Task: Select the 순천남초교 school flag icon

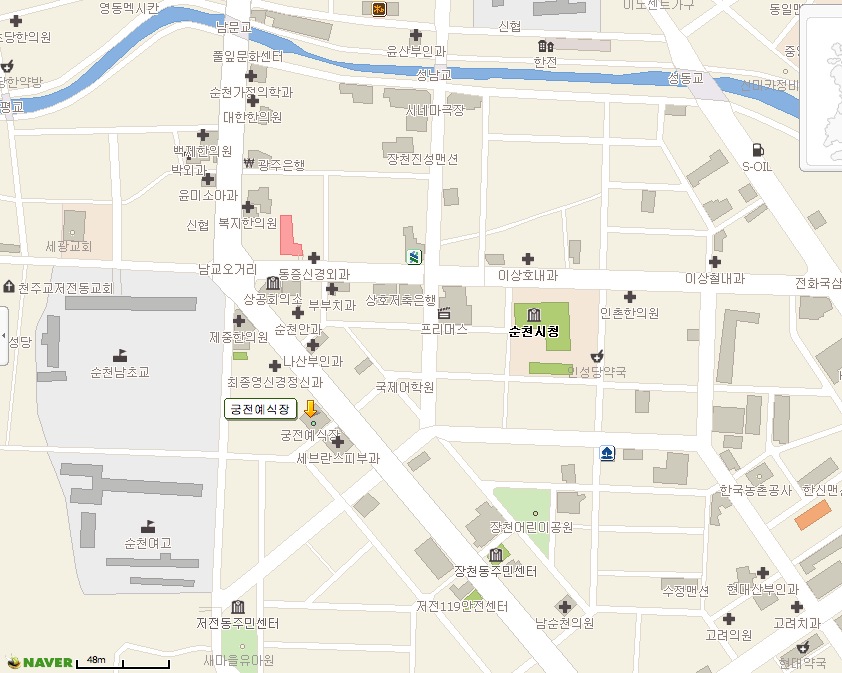Action: click(121, 355)
